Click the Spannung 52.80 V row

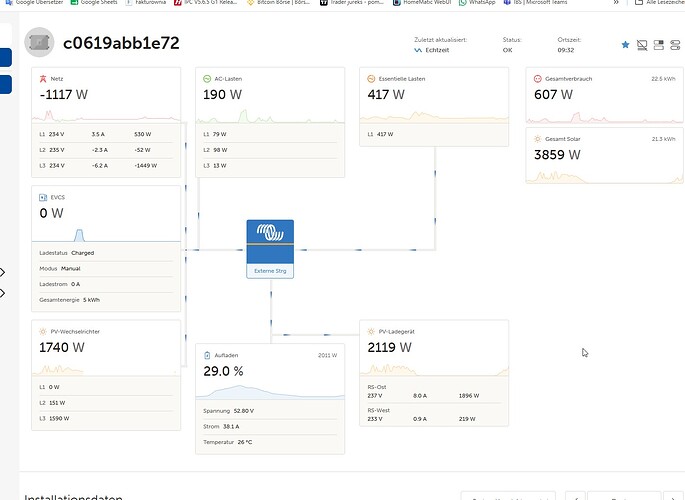coord(270,411)
